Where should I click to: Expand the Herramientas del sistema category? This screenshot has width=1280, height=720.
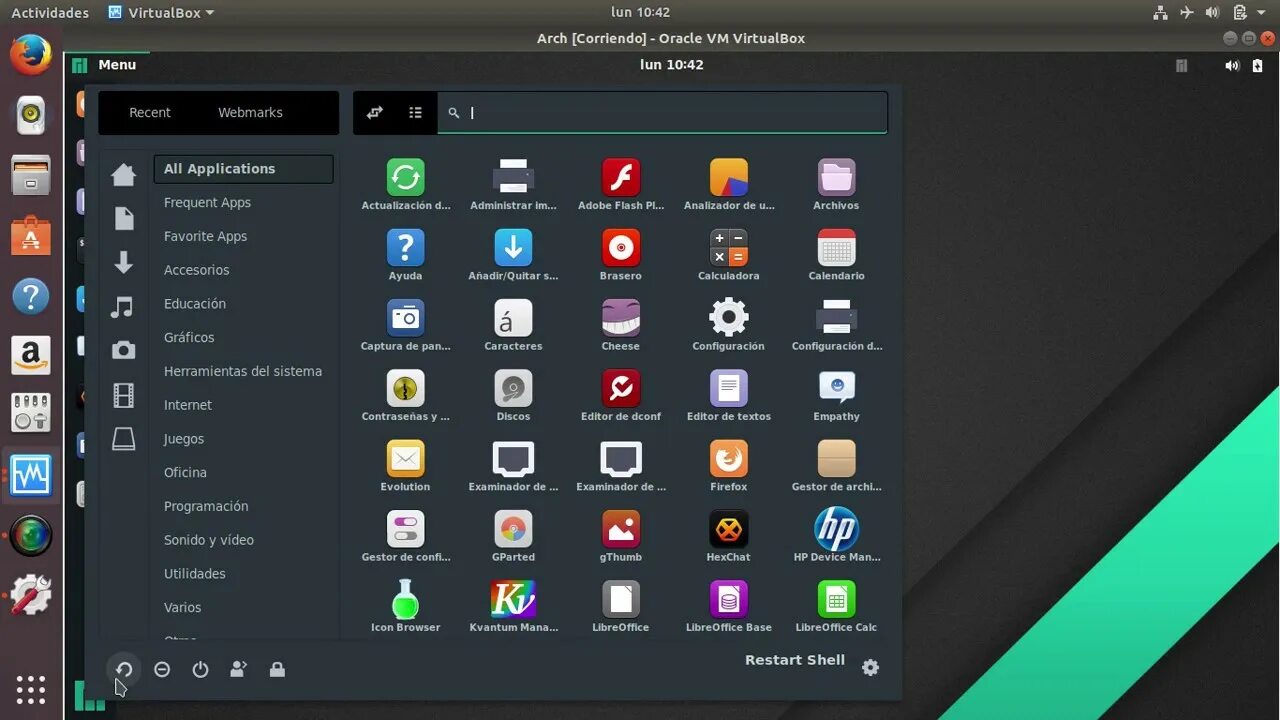[243, 370]
